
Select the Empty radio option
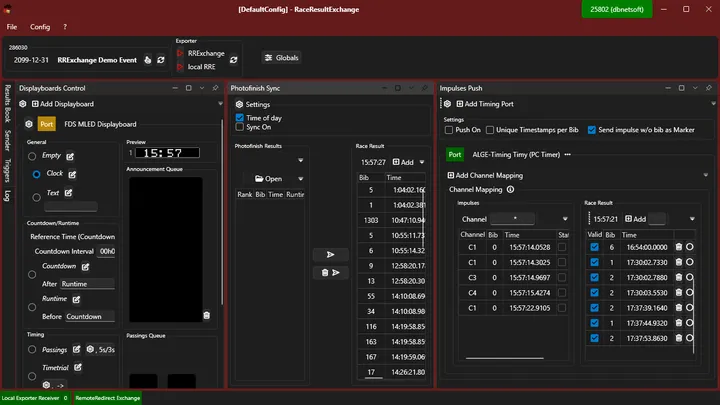pyautogui.click(x=32, y=157)
